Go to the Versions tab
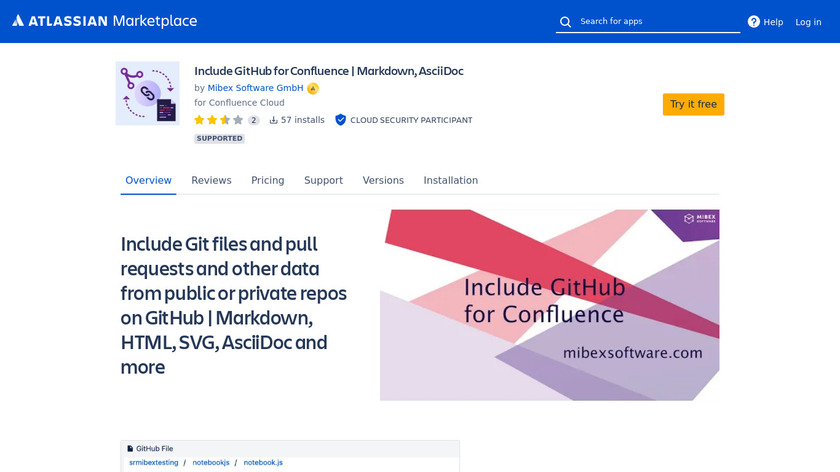This screenshot has height=472, width=840. pyautogui.click(x=383, y=181)
